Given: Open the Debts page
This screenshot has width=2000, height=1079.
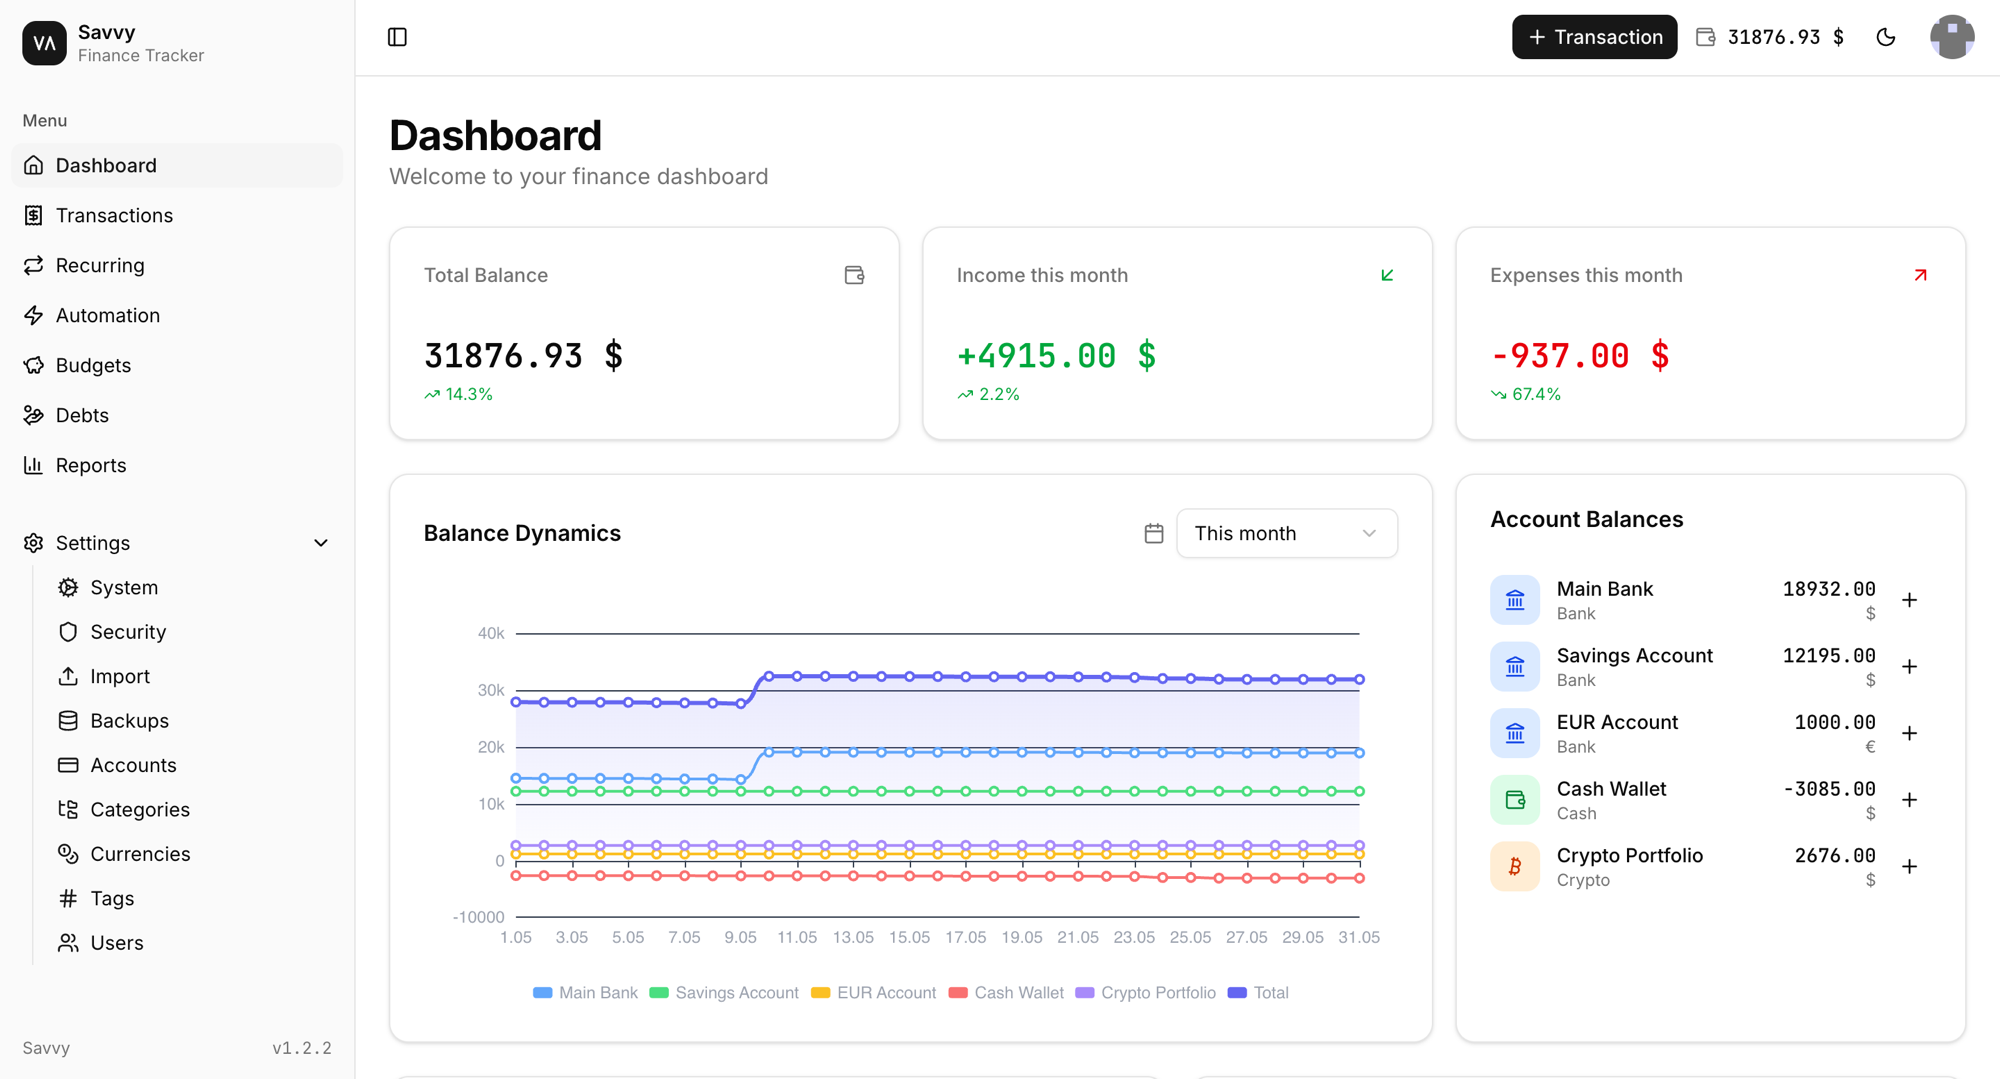Looking at the screenshot, I should 177,415.
